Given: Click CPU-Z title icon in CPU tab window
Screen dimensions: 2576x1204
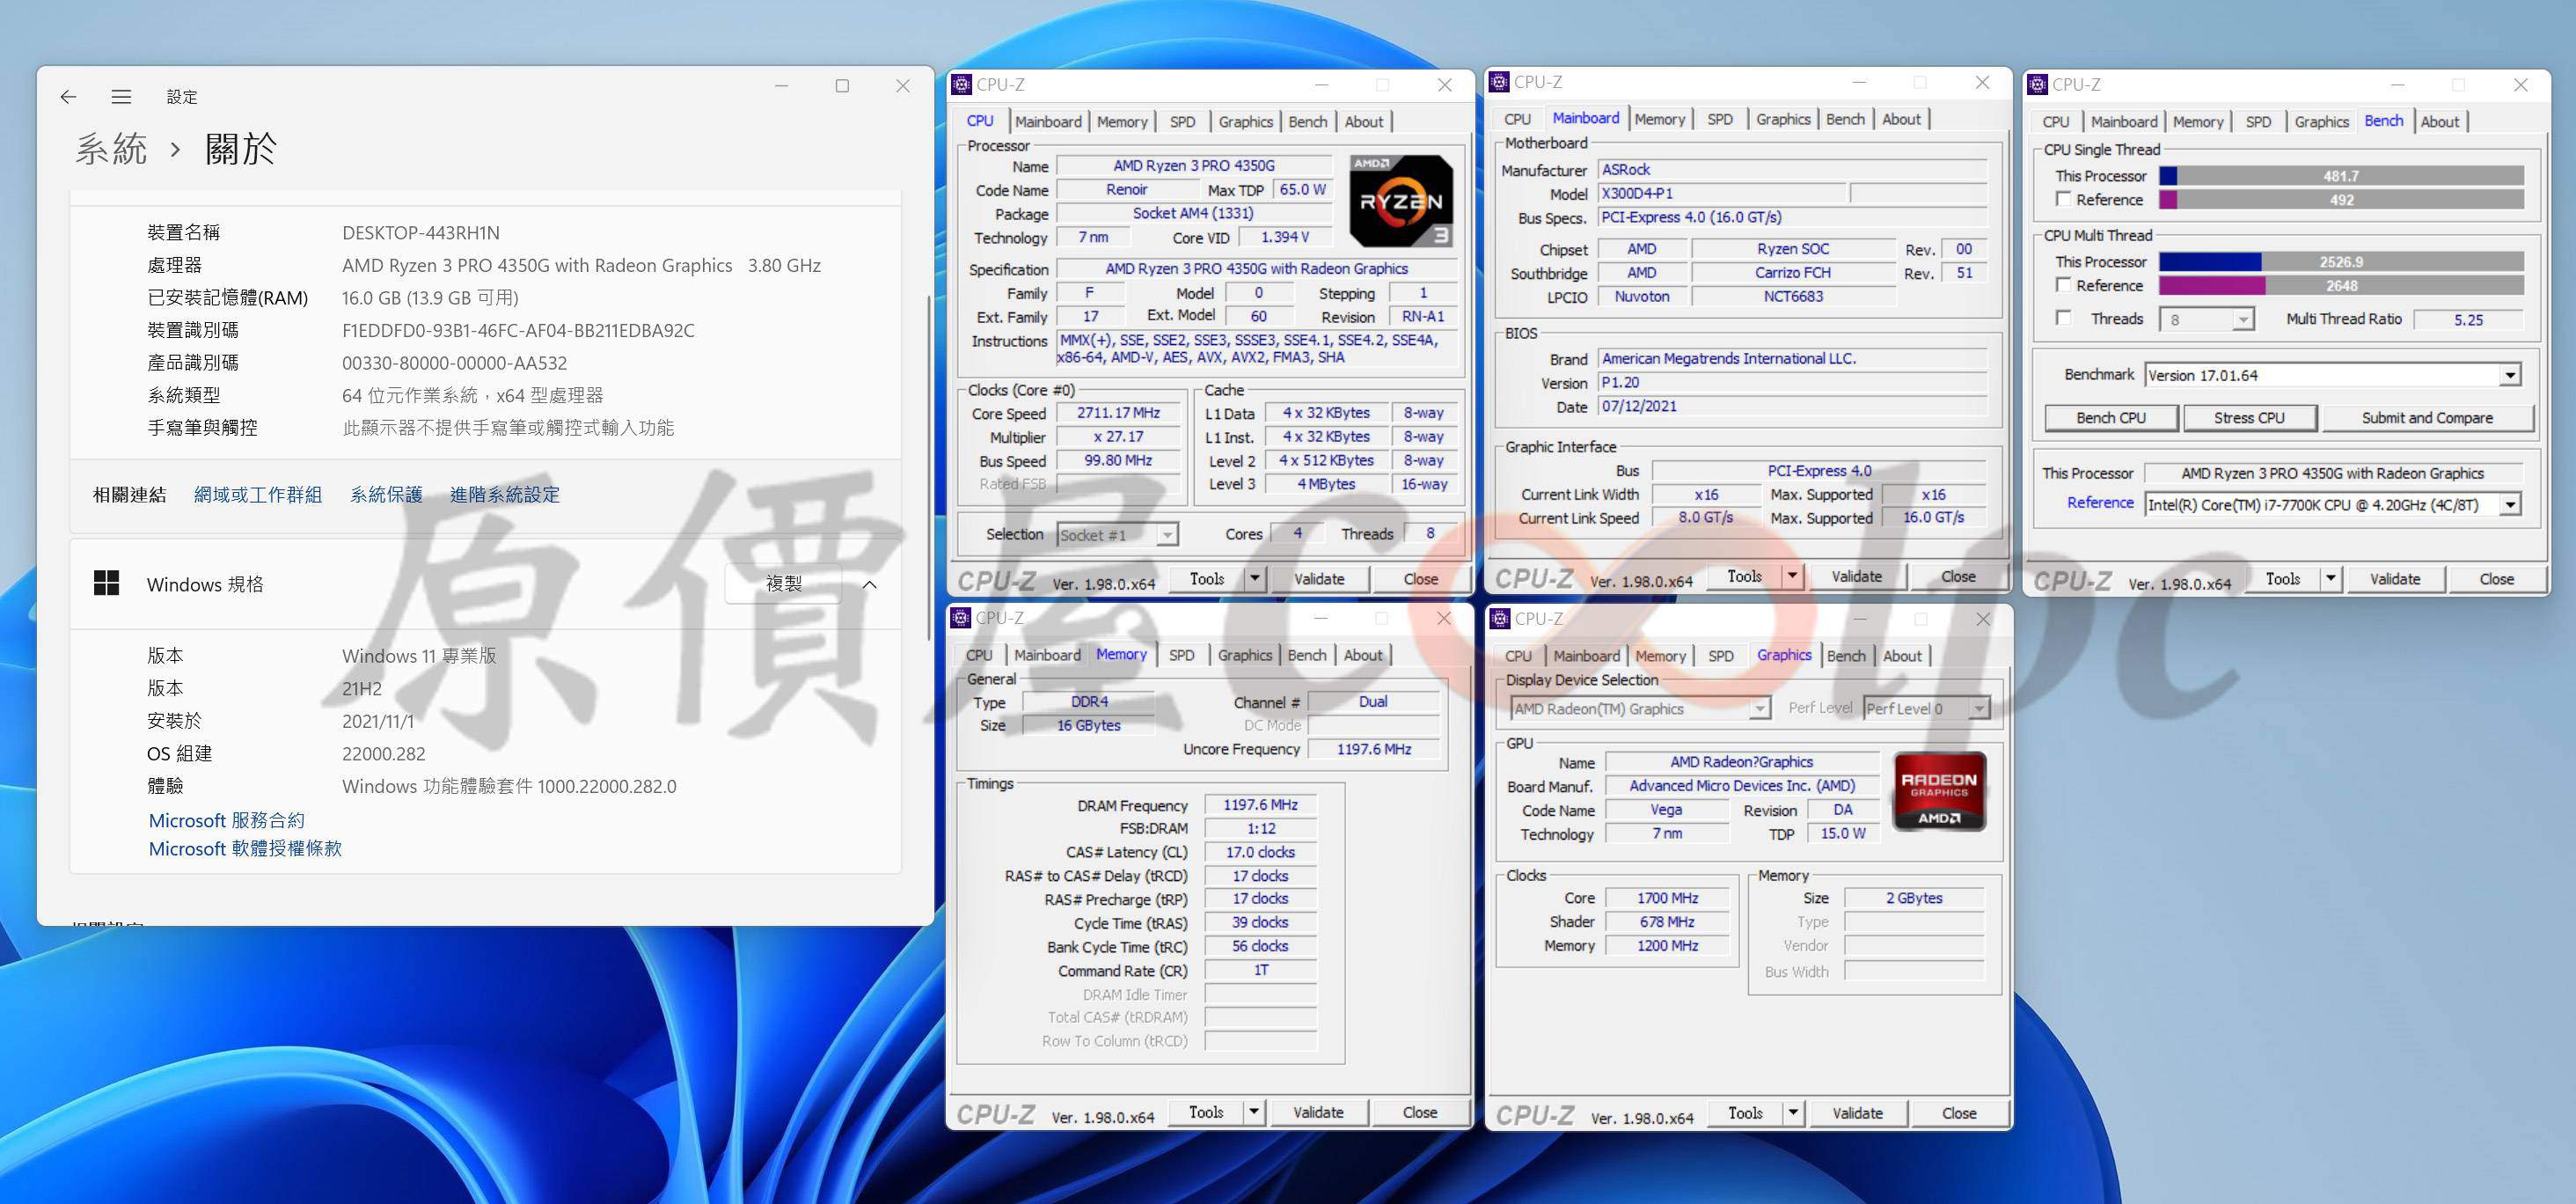Looking at the screenshot, I should (x=961, y=84).
